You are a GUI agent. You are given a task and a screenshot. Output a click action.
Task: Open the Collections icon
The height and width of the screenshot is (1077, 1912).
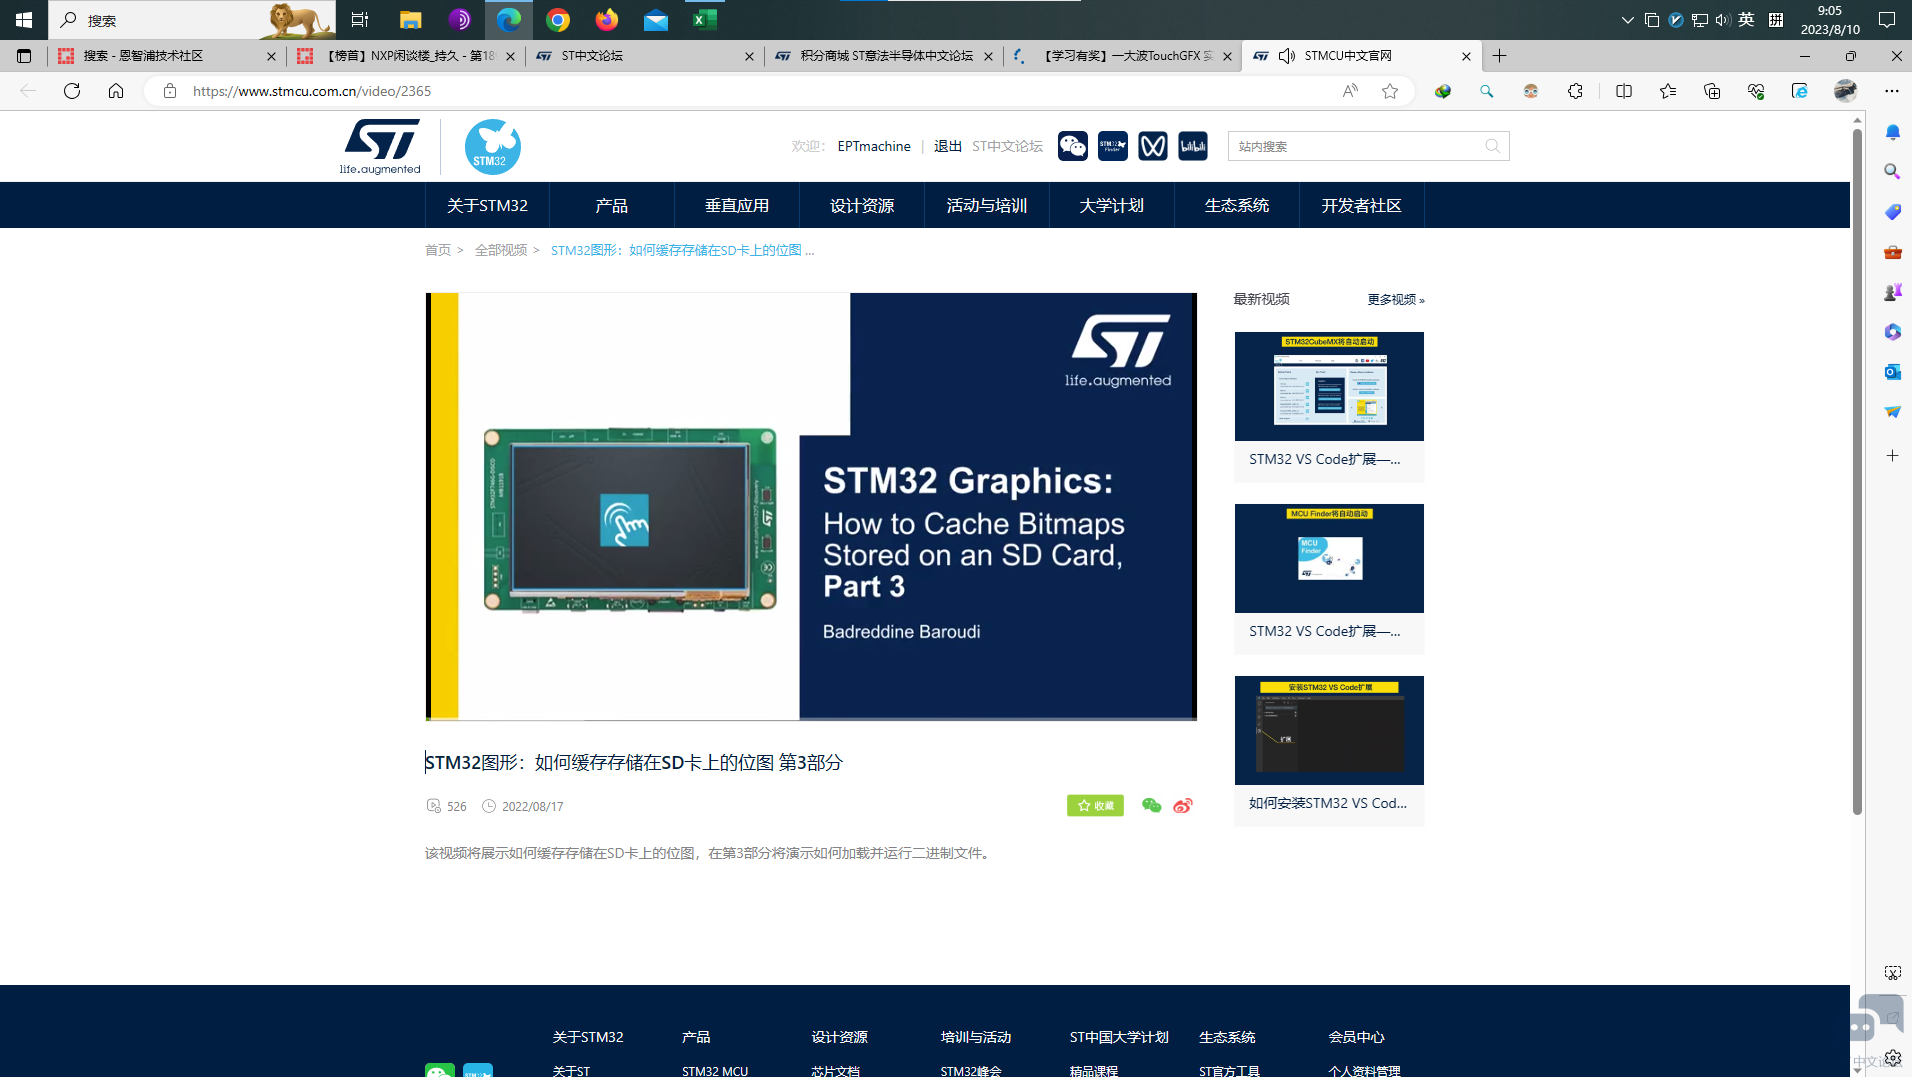1712,91
